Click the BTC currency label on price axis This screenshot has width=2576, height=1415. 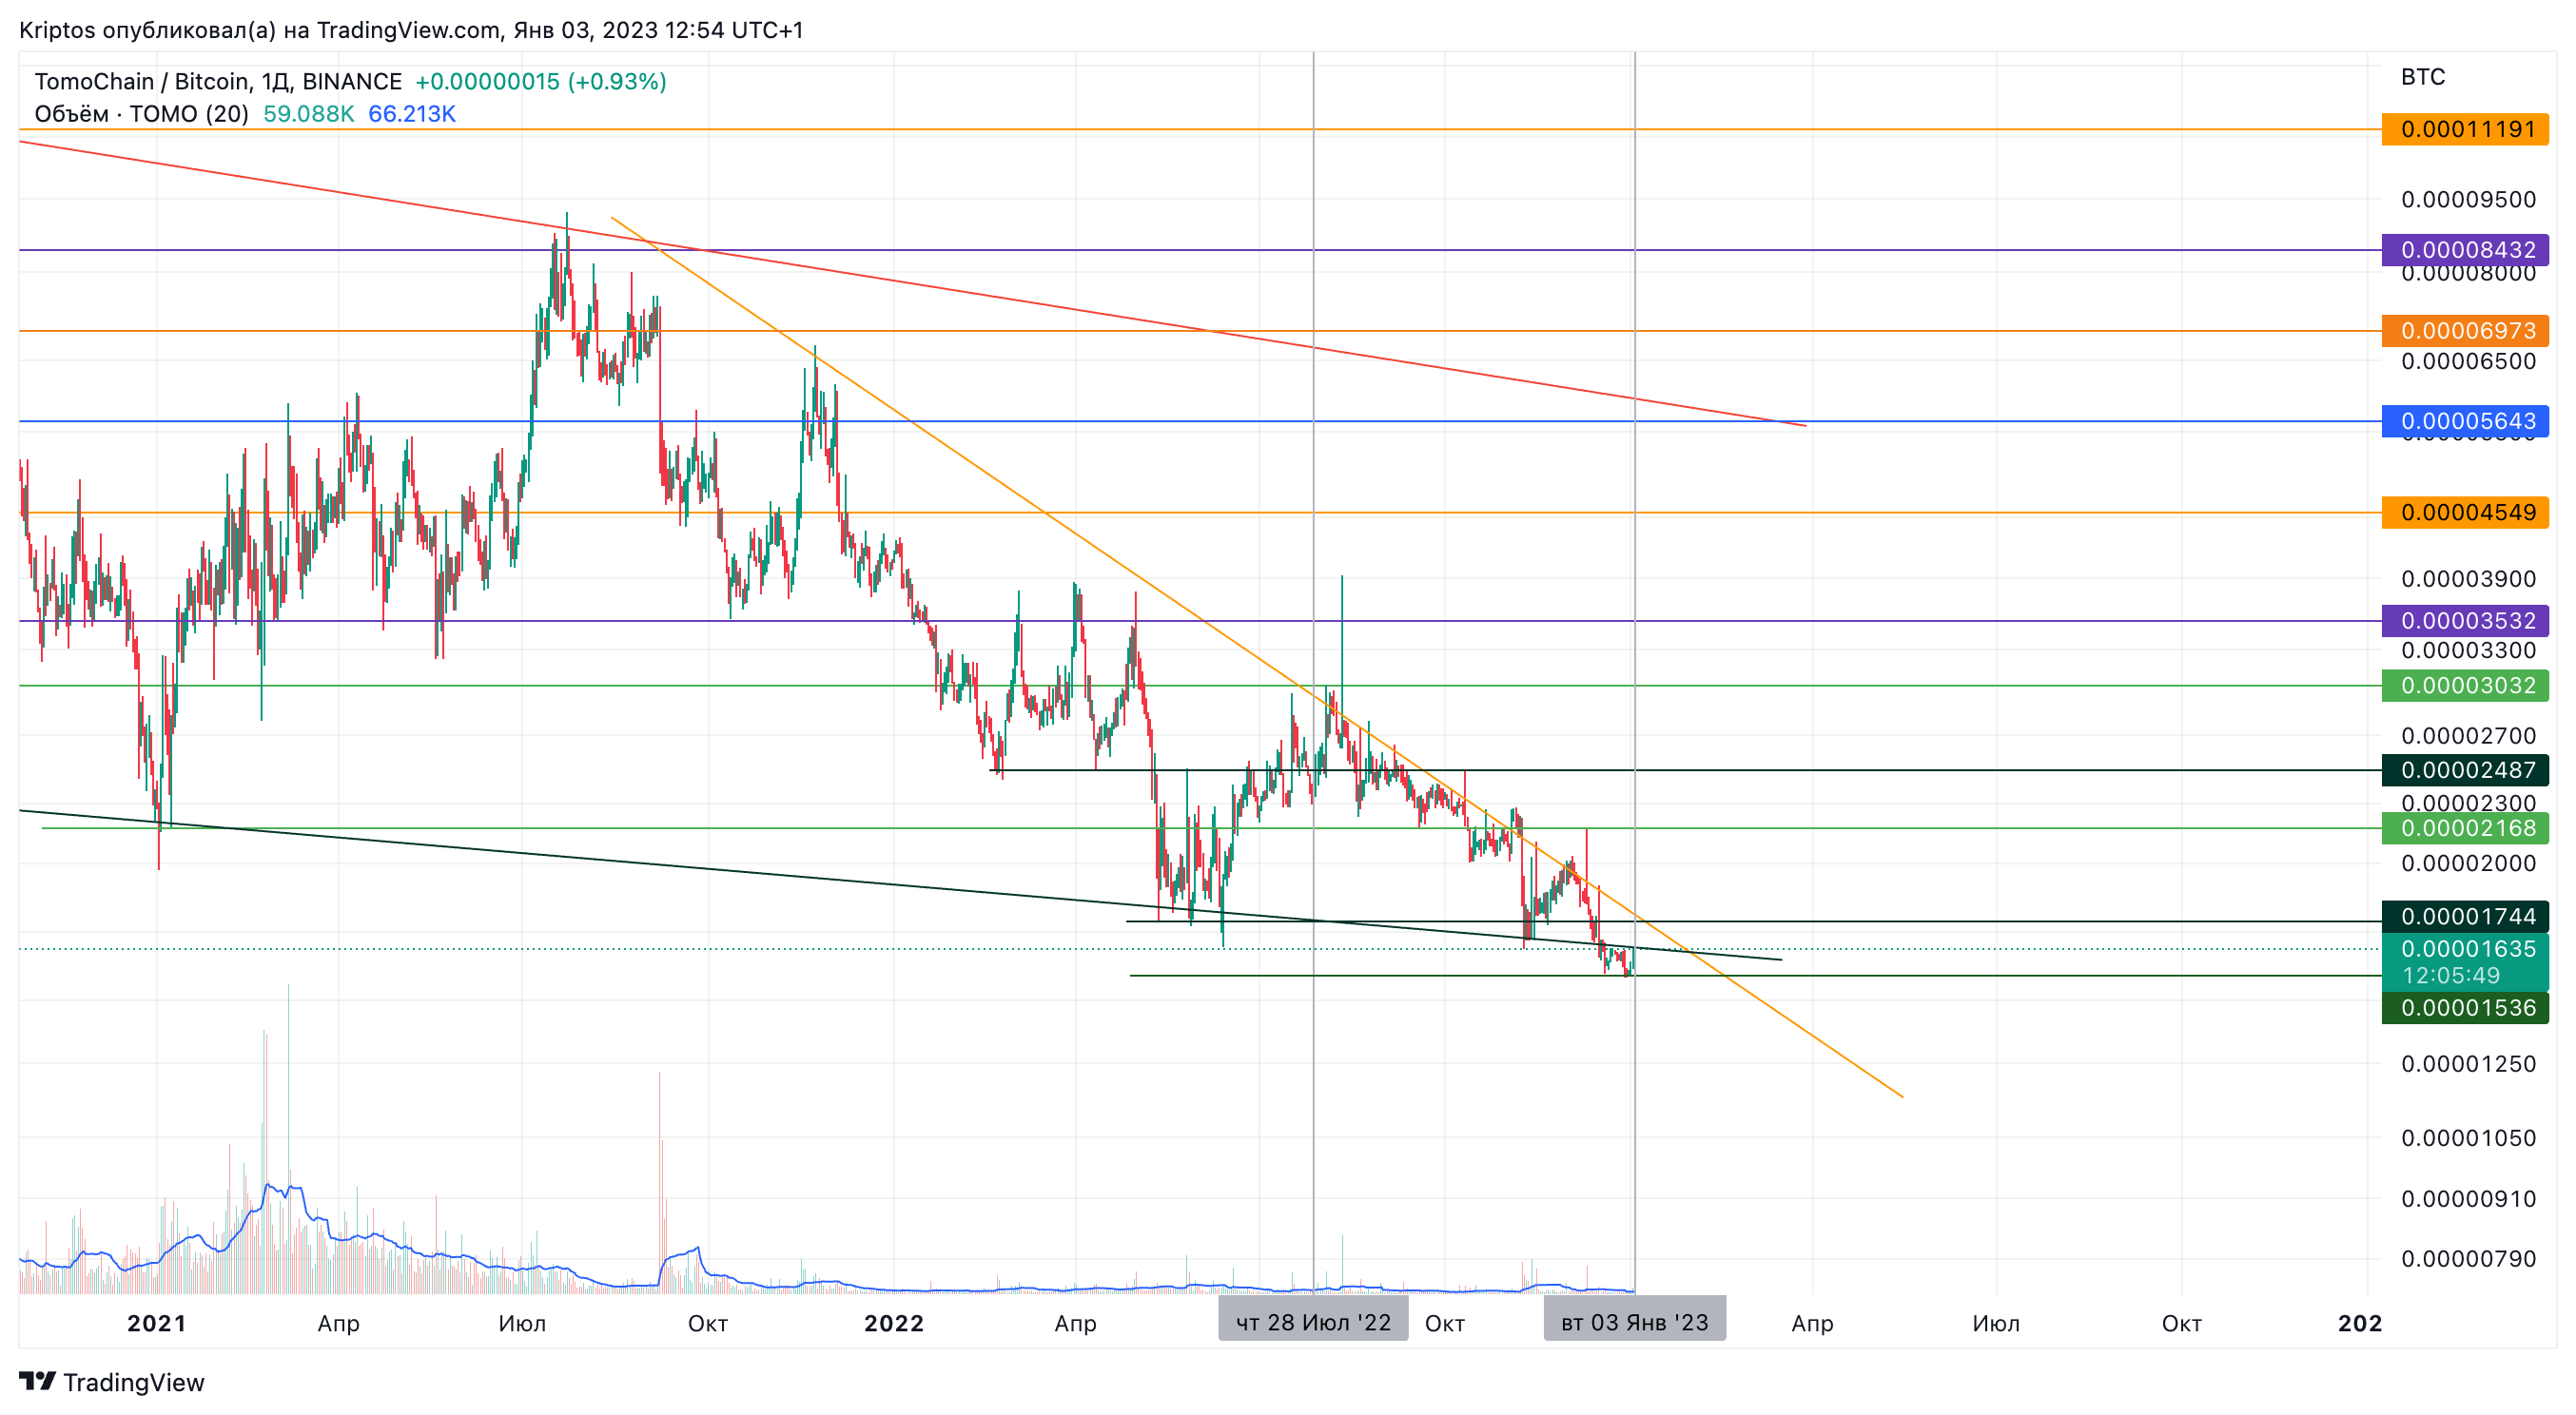click(x=2423, y=77)
